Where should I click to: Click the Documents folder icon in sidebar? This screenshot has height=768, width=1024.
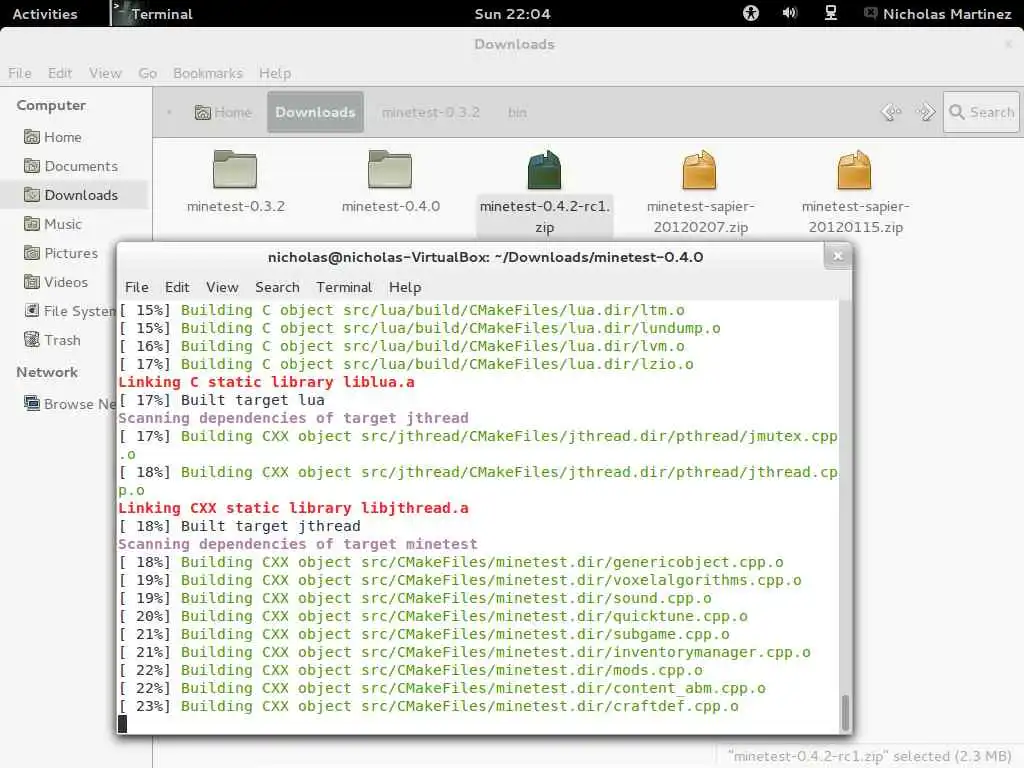pos(31,165)
